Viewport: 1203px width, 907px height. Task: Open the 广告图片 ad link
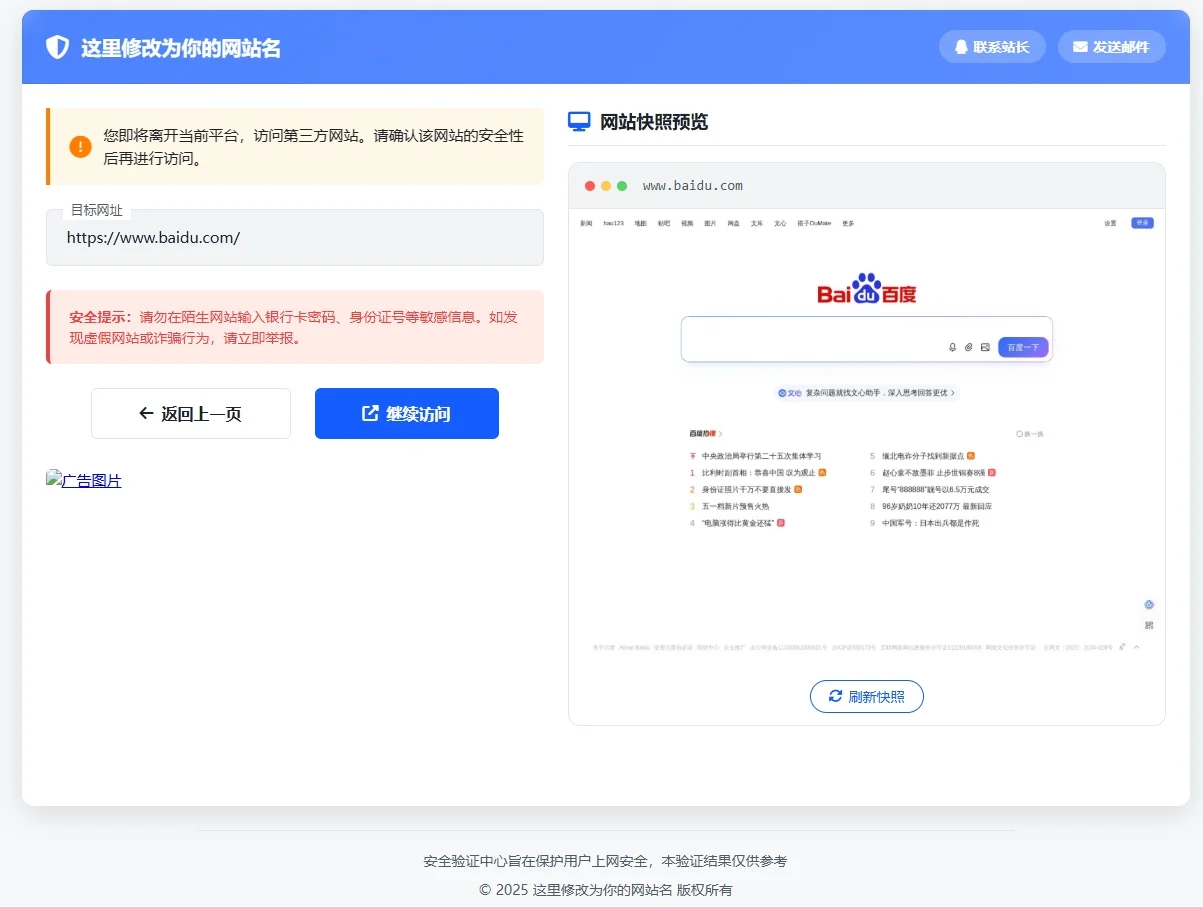click(x=84, y=480)
